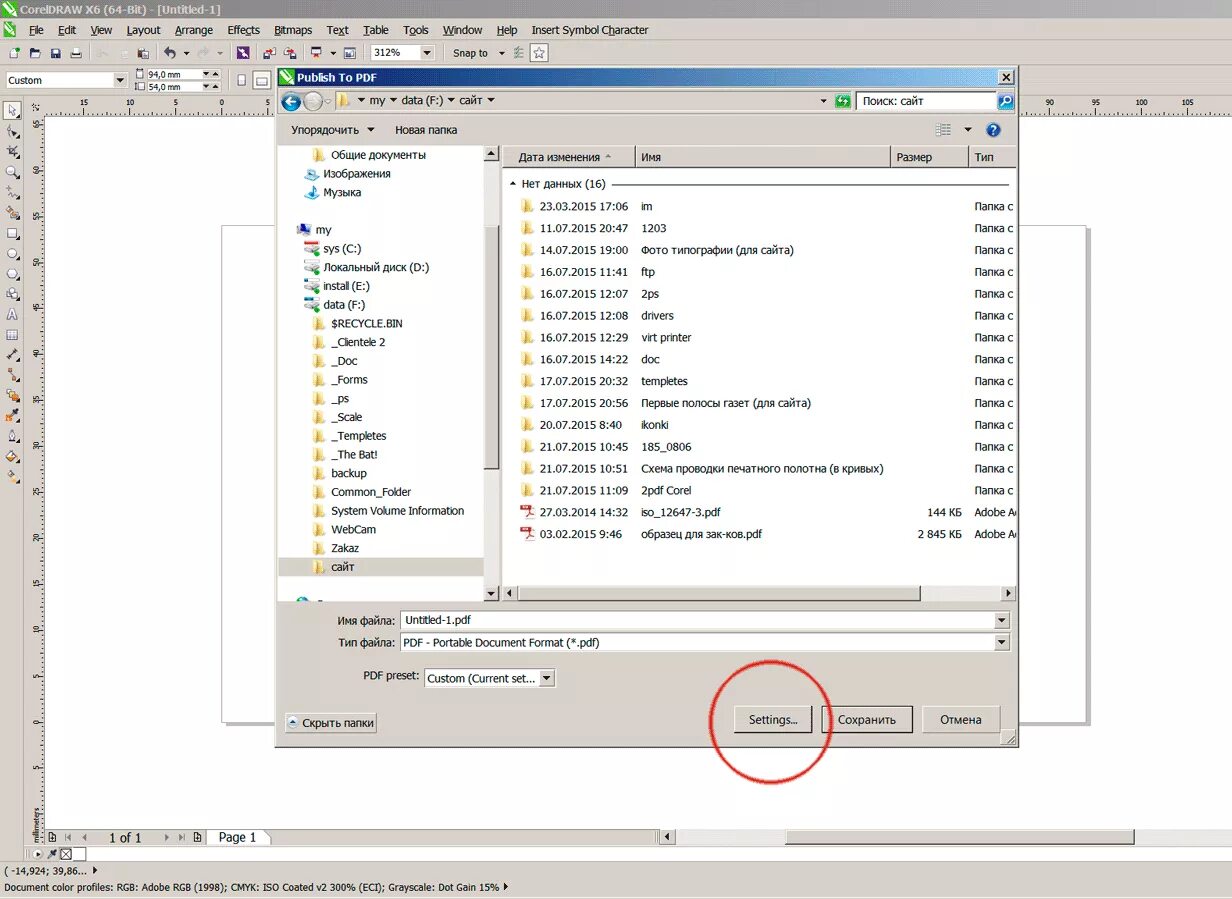Open view mode options arrow in dialog

967,130
